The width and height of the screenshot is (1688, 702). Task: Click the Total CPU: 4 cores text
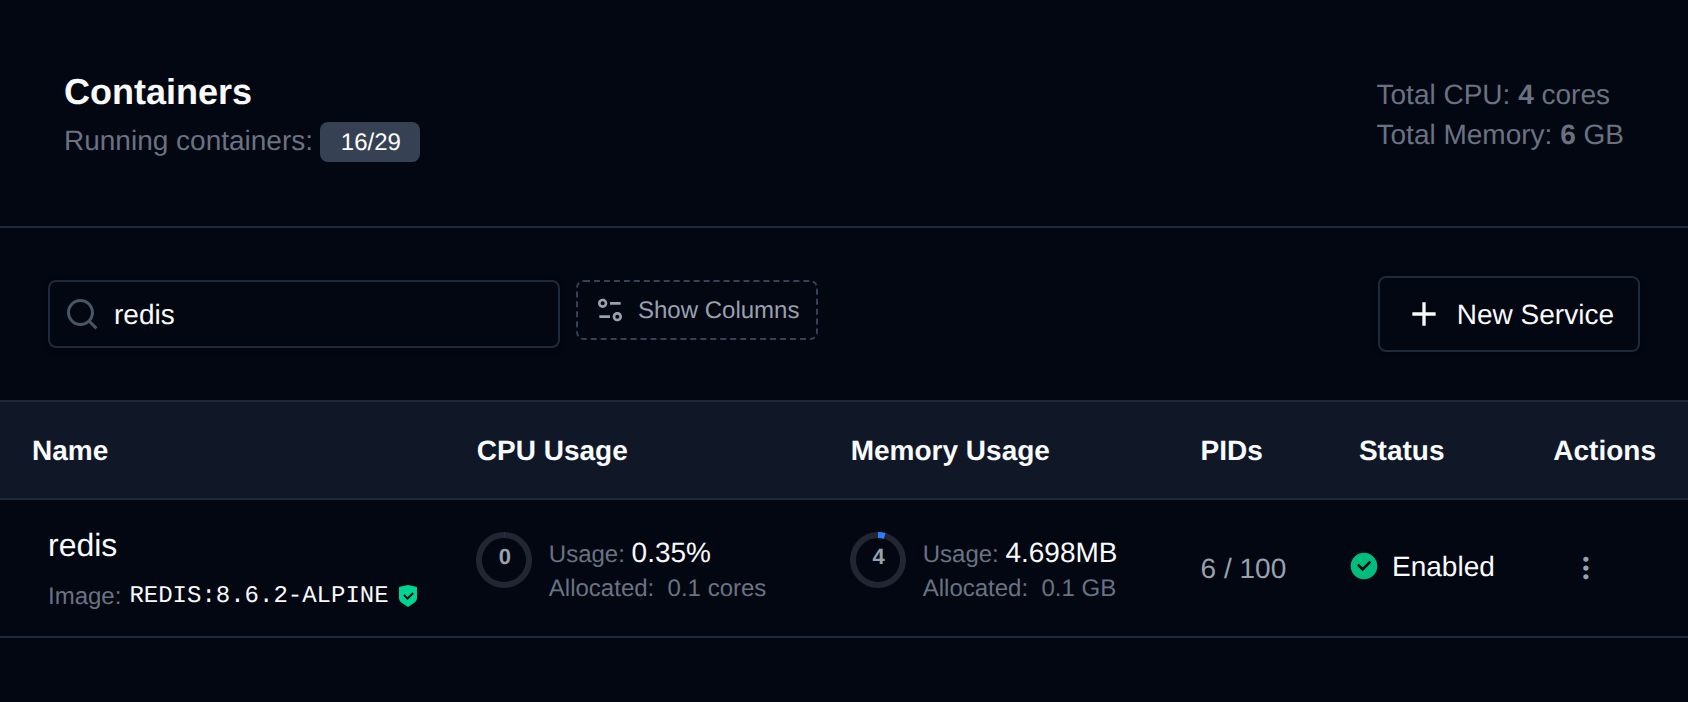(1493, 95)
